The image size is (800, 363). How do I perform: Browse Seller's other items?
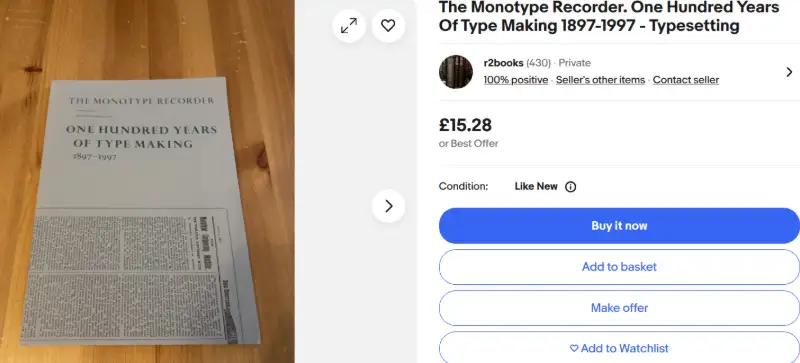click(x=600, y=80)
